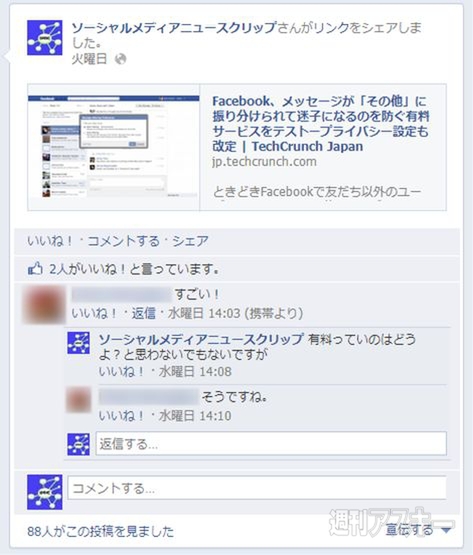Focus the コメントする... comment input field
This screenshot has width=473, height=555.
(257, 488)
